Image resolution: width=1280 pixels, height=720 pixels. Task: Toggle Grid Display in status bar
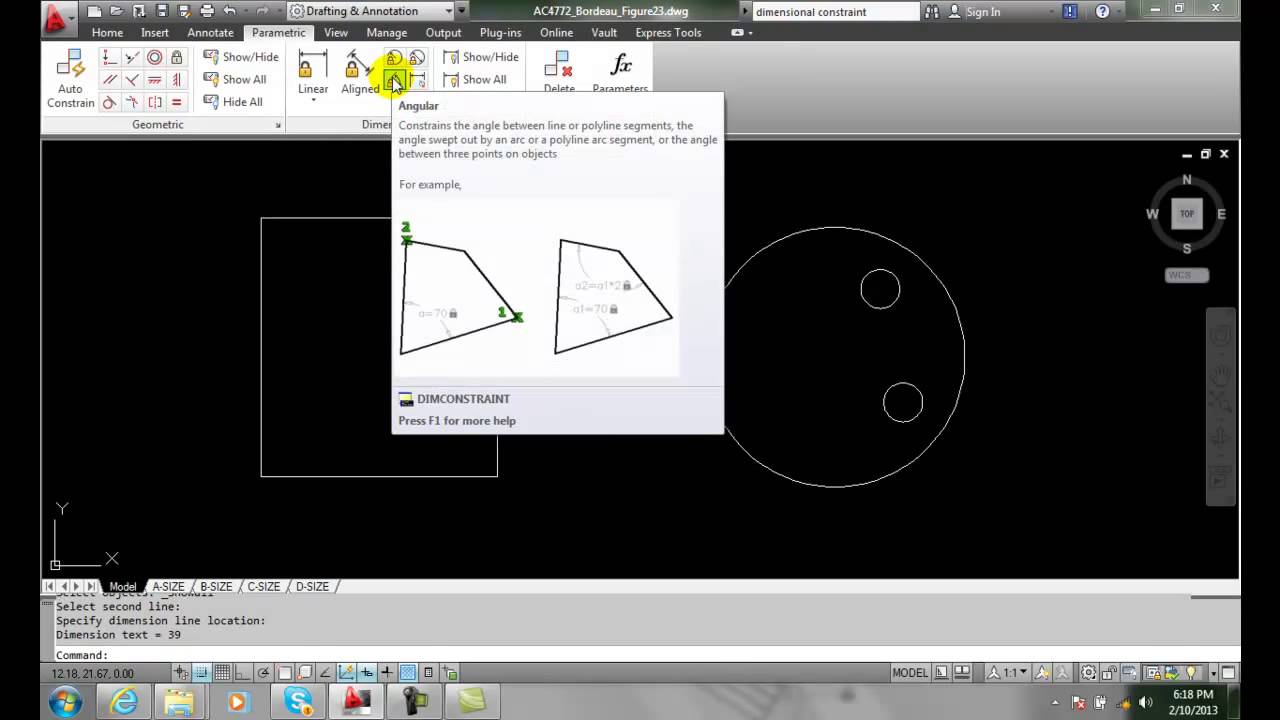(x=222, y=673)
